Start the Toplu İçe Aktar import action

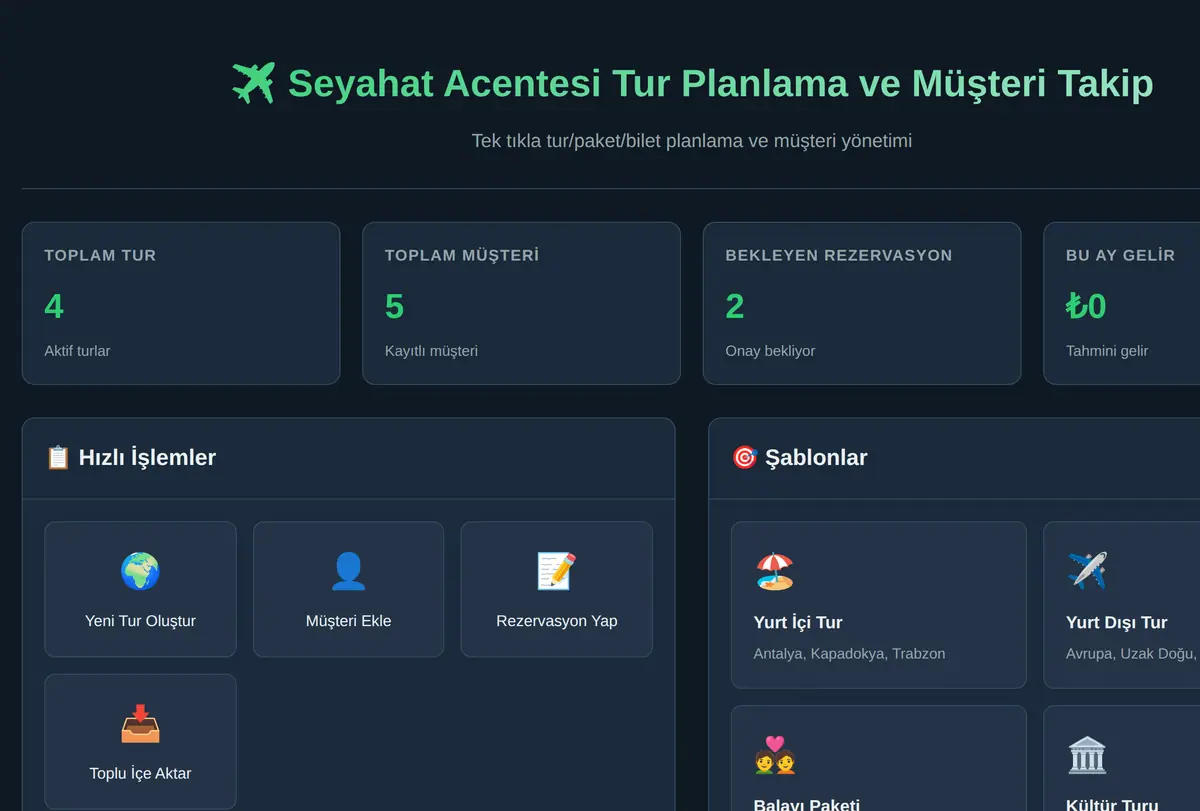(x=140, y=742)
